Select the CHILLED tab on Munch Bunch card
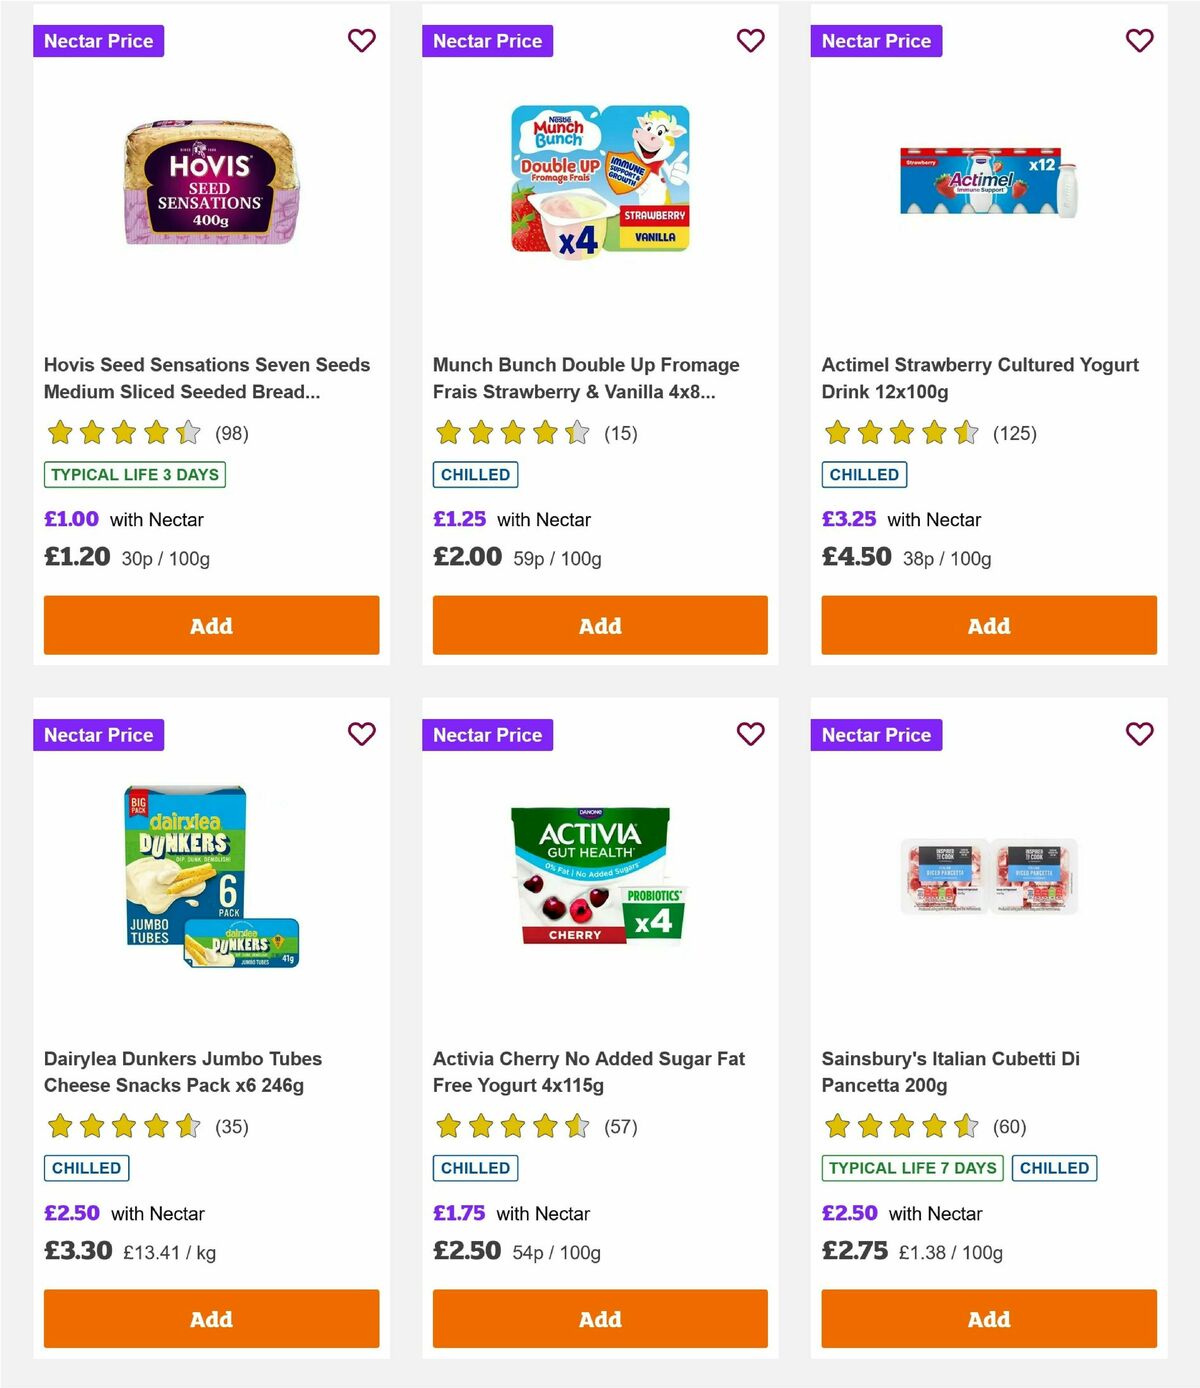Viewport: 1200px width, 1388px height. [x=475, y=474]
